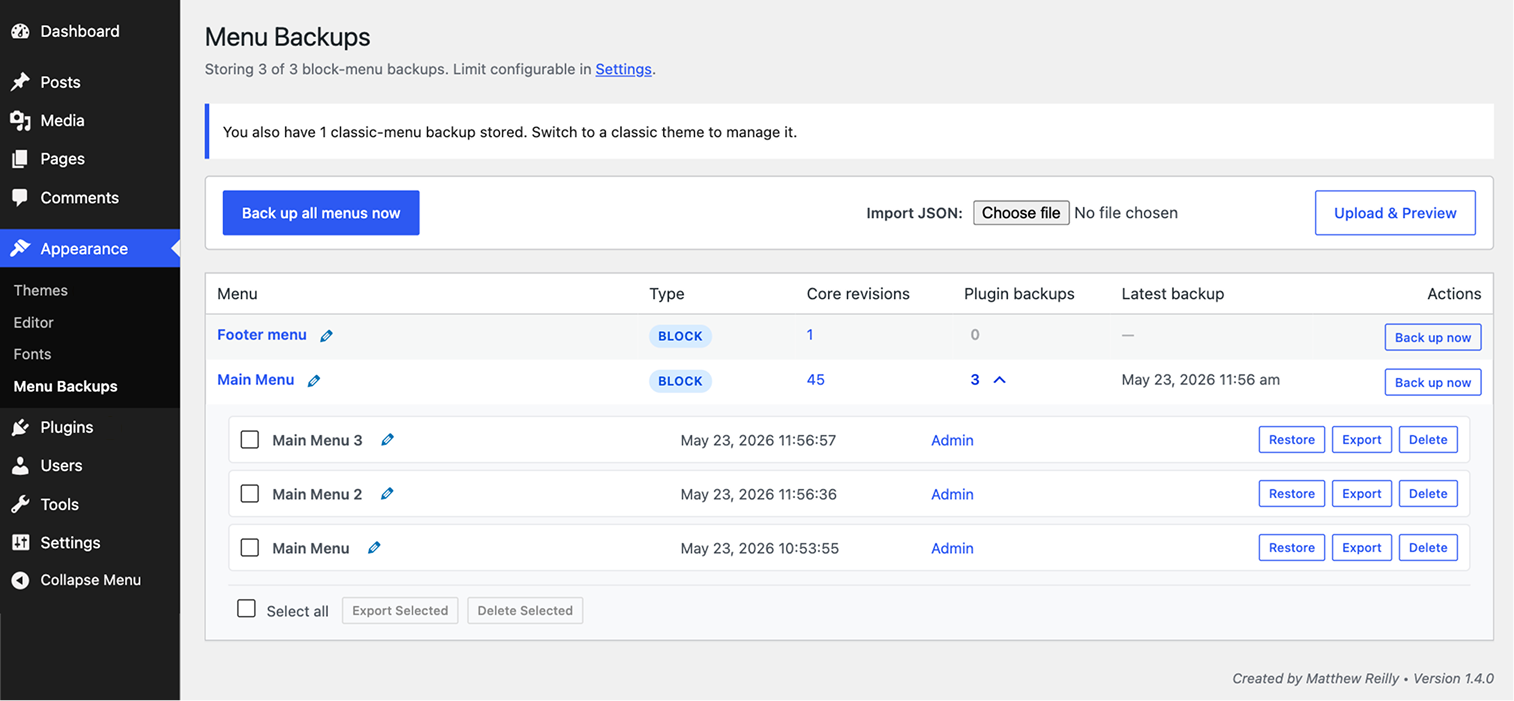Click the Media icon in sidebar
The image size is (1514, 701).
(x=20, y=120)
